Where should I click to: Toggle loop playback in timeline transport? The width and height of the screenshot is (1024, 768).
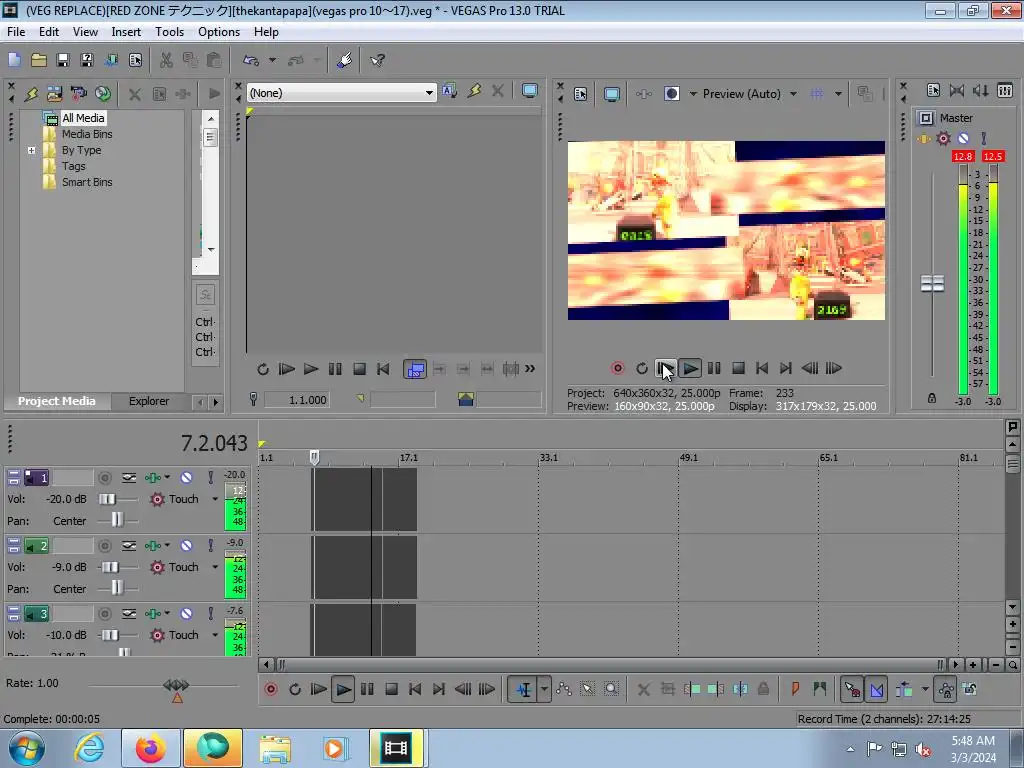pos(295,689)
